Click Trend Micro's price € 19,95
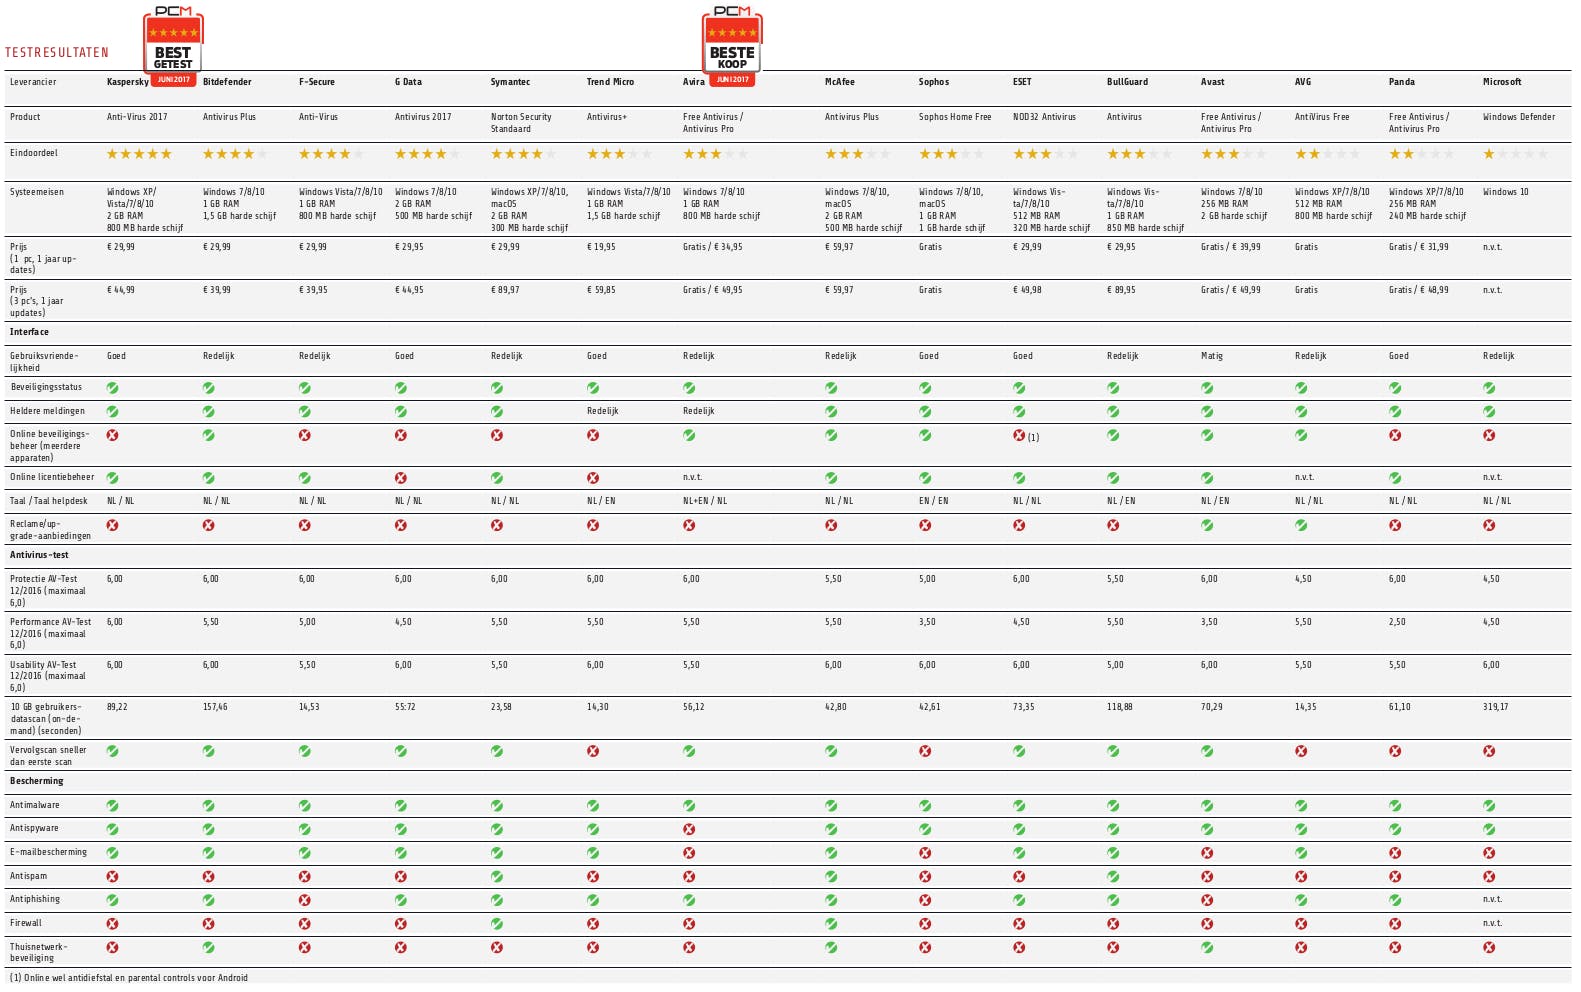The width and height of the screenshot is (1581, 992). [601, 247]
